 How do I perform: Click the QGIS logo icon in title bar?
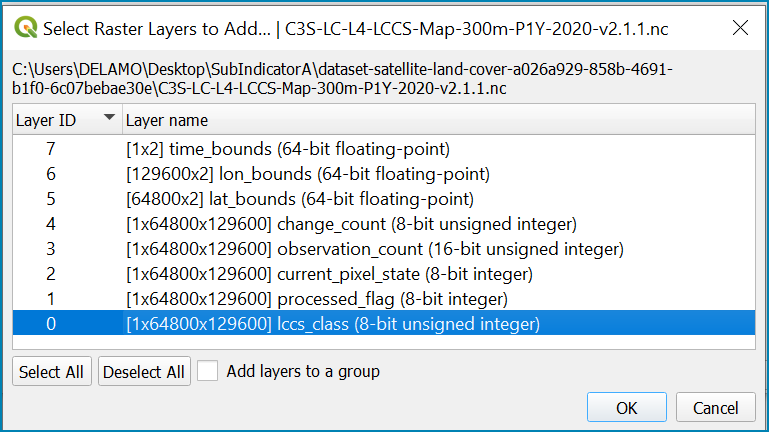(x=26, y=27)
